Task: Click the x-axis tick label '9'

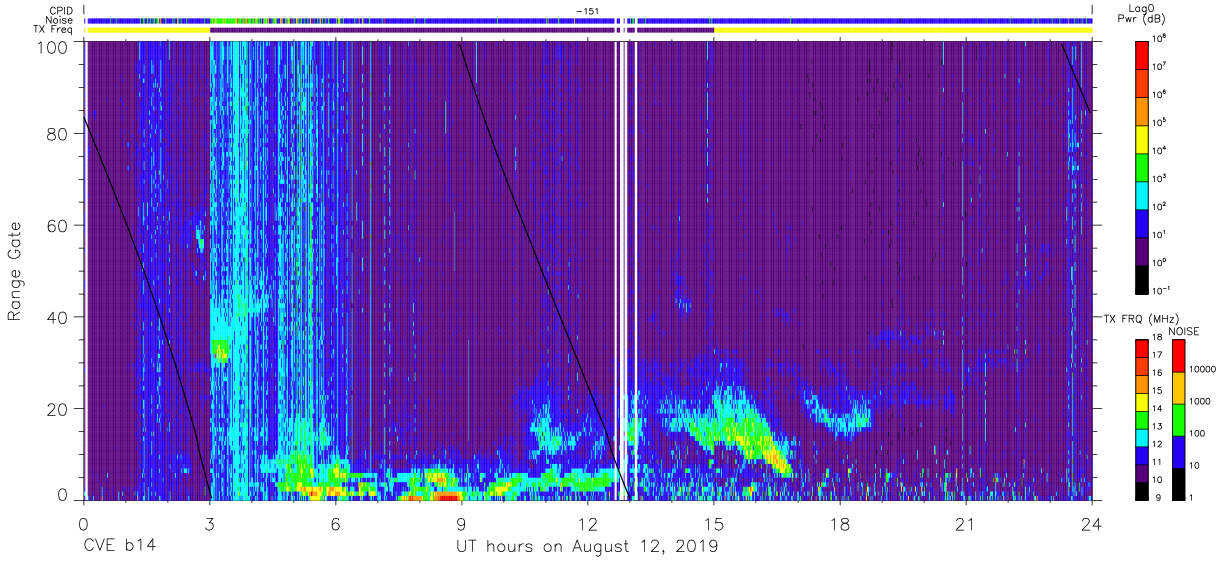Action: (461, 524)
